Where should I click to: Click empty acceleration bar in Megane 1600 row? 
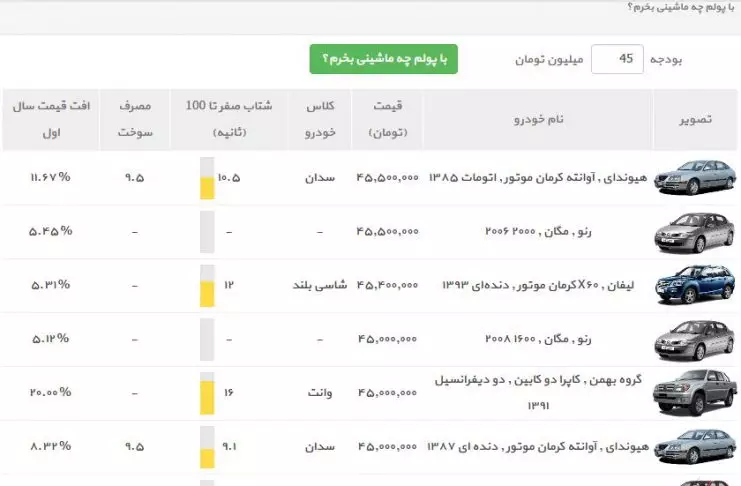coord(207,339)
